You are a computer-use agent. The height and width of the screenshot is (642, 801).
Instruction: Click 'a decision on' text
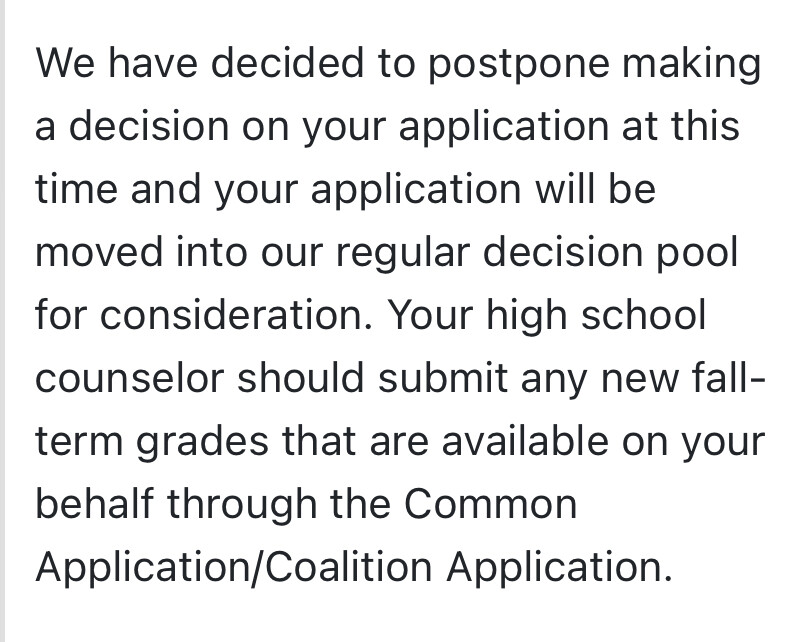[163, 126]
